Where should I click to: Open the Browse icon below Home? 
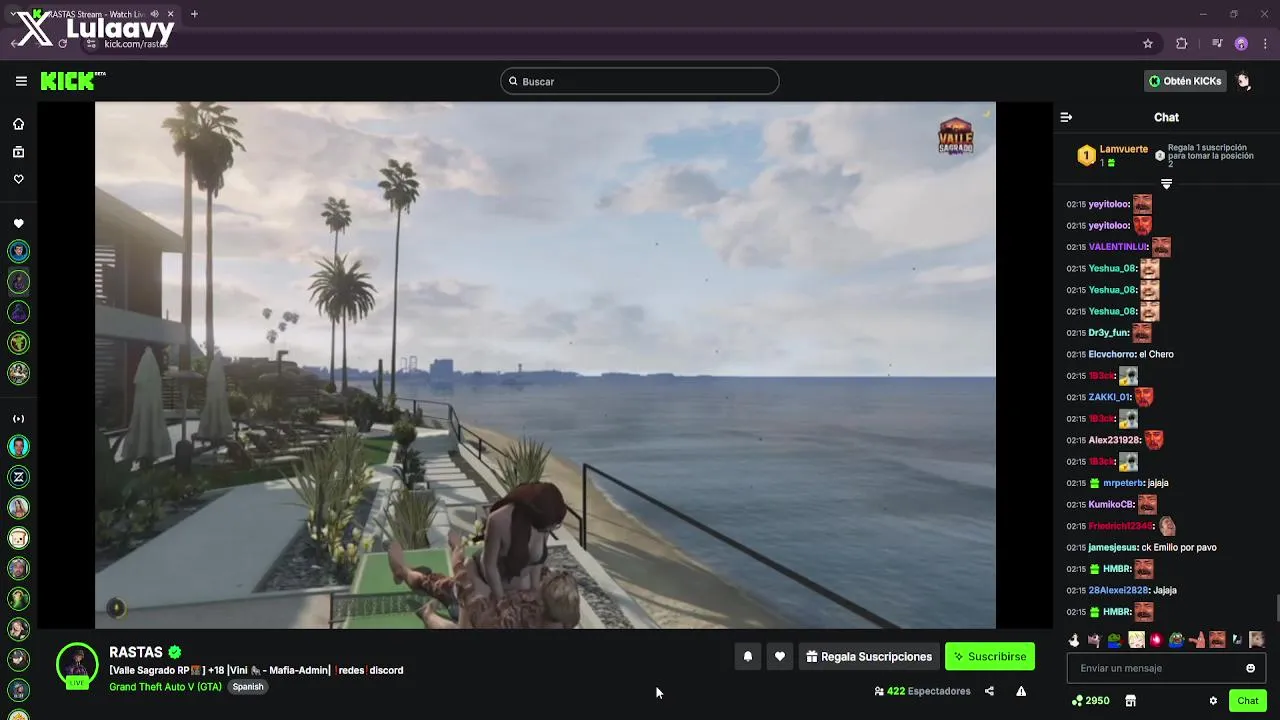click(18, 152)
